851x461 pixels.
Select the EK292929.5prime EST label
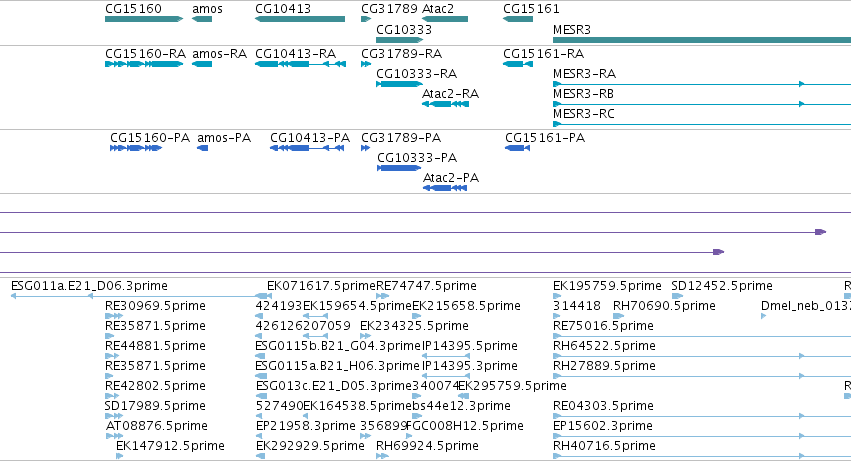(x=310, y=446)
